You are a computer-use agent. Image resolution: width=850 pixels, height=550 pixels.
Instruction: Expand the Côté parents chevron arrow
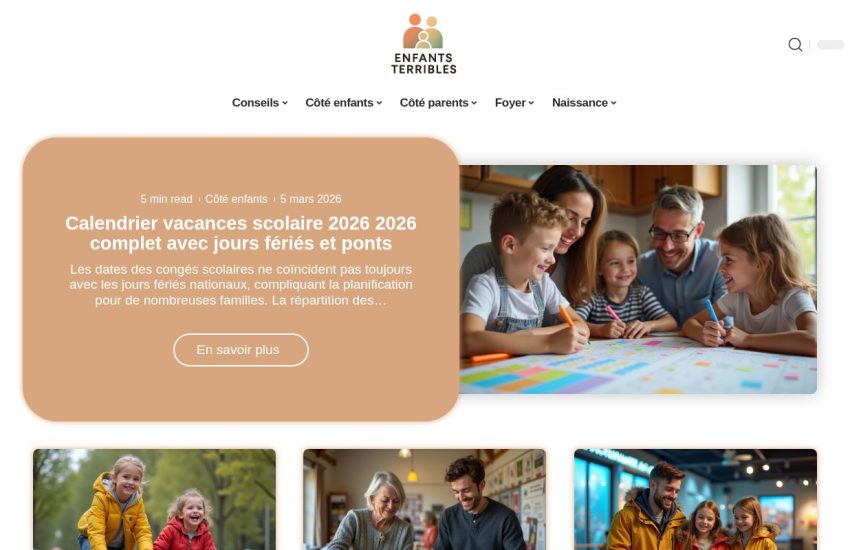tap(474, 103)
